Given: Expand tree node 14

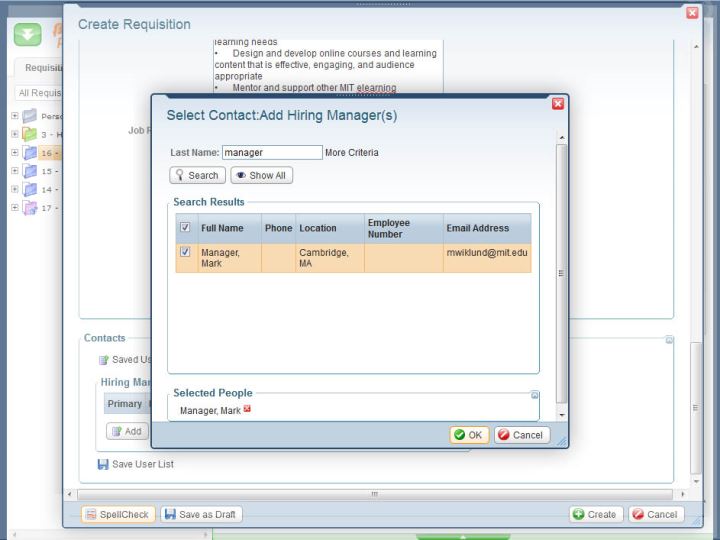Looking at the screenshot, I should click(x=15, y=189).
